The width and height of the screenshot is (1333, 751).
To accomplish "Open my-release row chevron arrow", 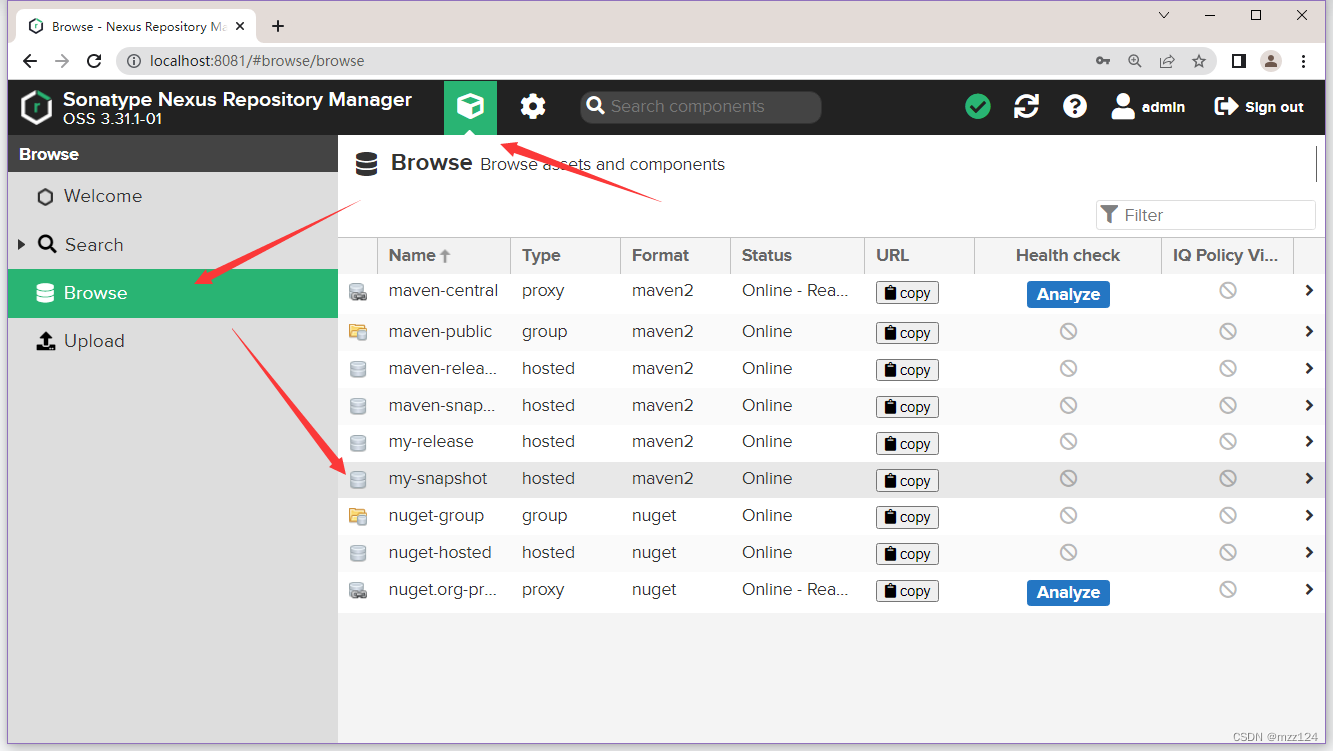I will point(1309,442).
